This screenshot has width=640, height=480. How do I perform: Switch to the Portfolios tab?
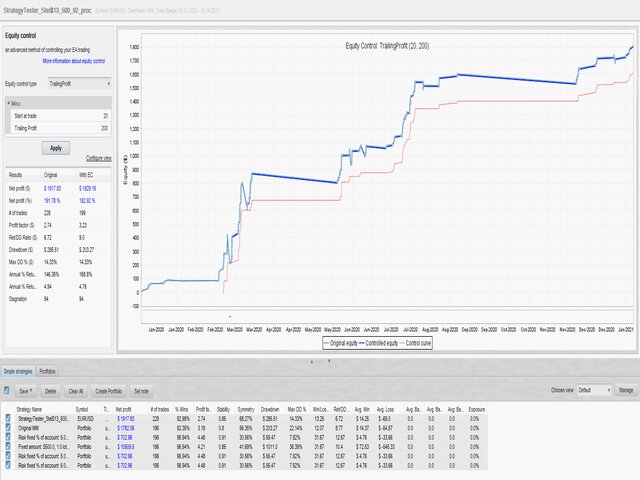[47, 371]
